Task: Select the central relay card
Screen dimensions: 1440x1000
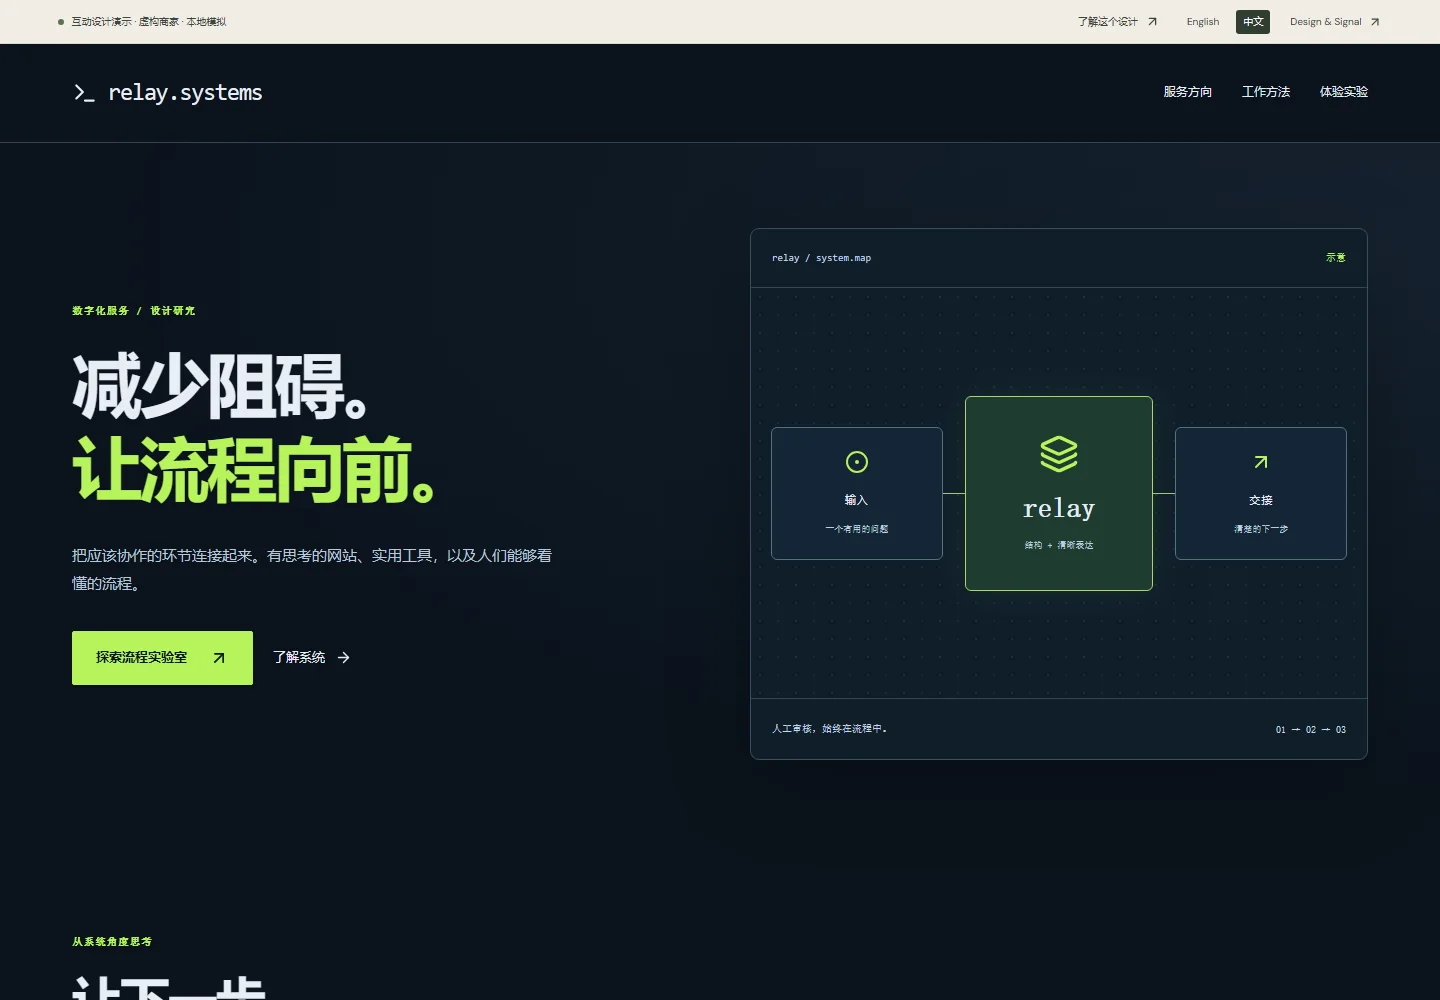Action: [x=1059, y=494]
